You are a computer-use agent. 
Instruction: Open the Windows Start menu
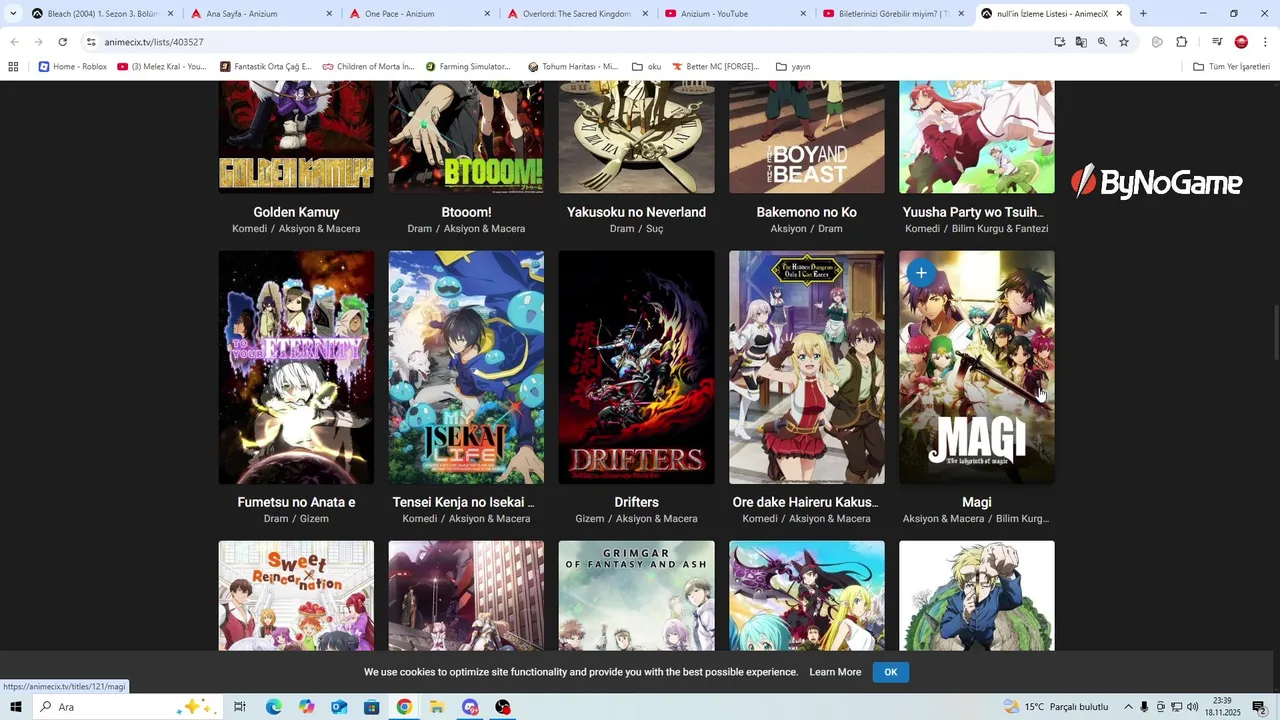(15, 707)
